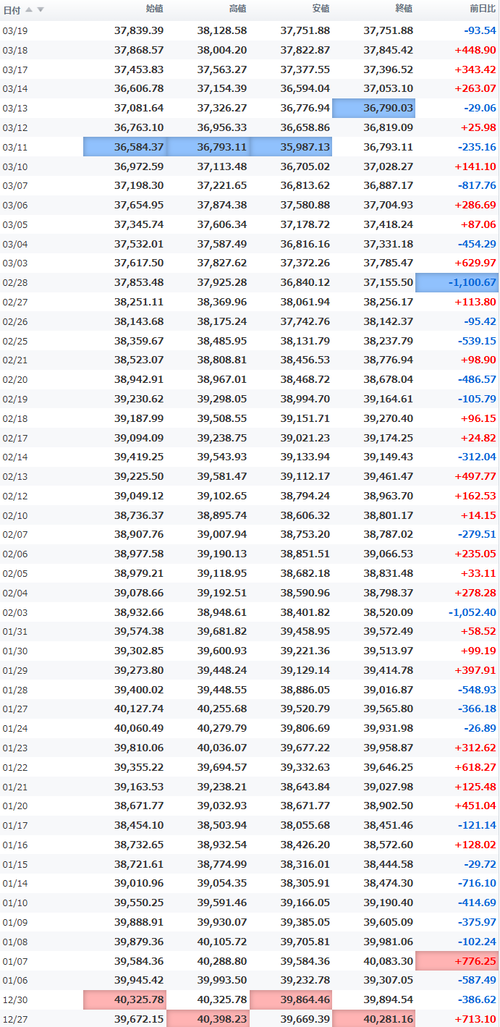Select the 02/10 closing value 38,801.17

point(389,515)
